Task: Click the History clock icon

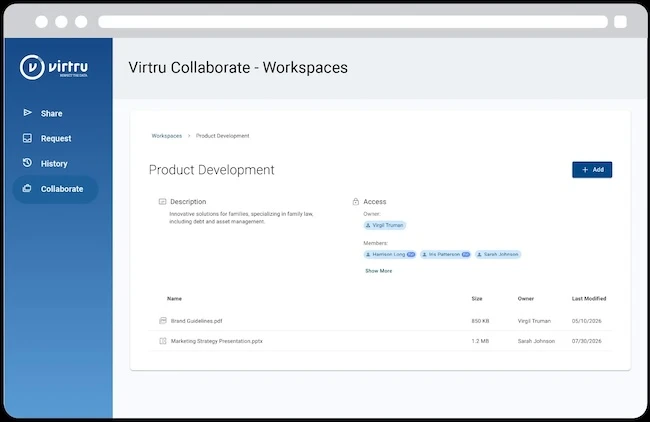Action: (27, 163)
